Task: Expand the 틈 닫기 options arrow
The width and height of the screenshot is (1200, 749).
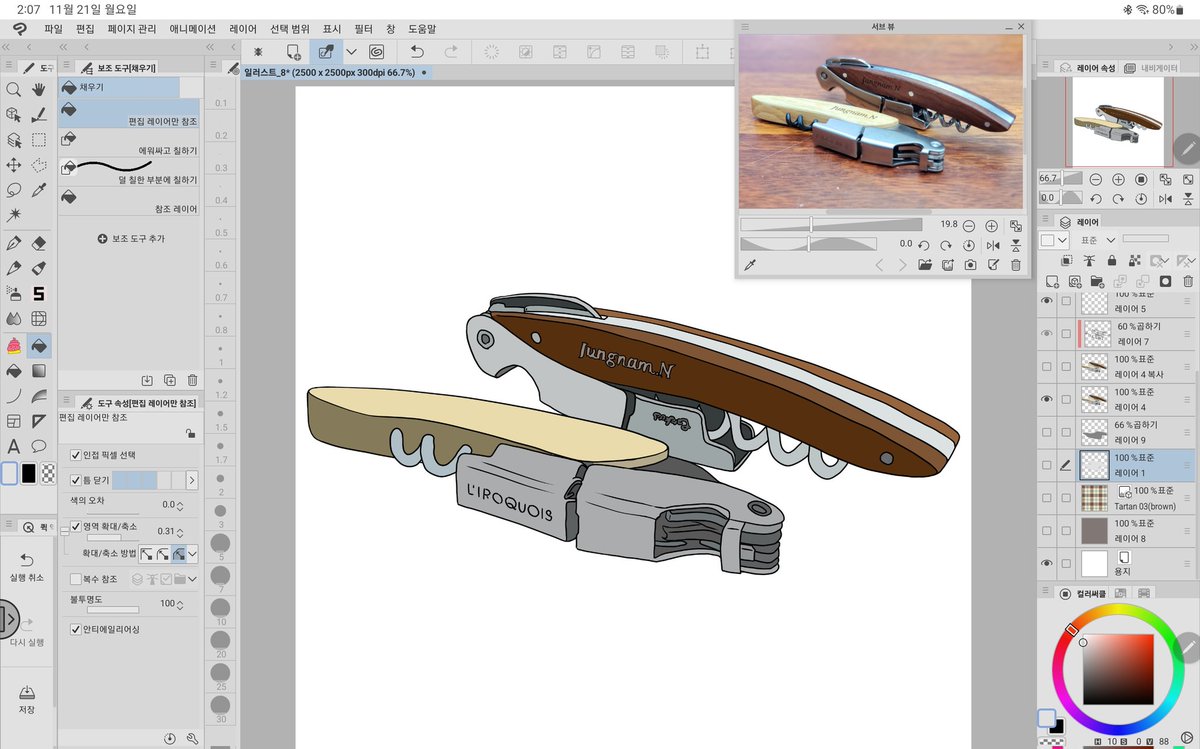Action: [192, 481]
